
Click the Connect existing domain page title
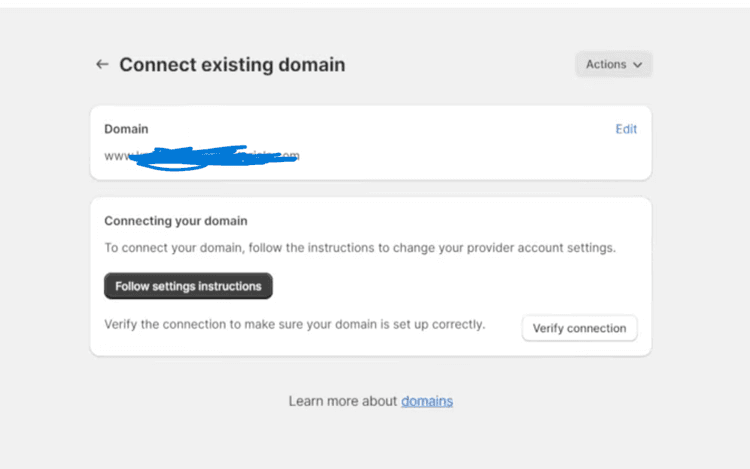[232, 64]
